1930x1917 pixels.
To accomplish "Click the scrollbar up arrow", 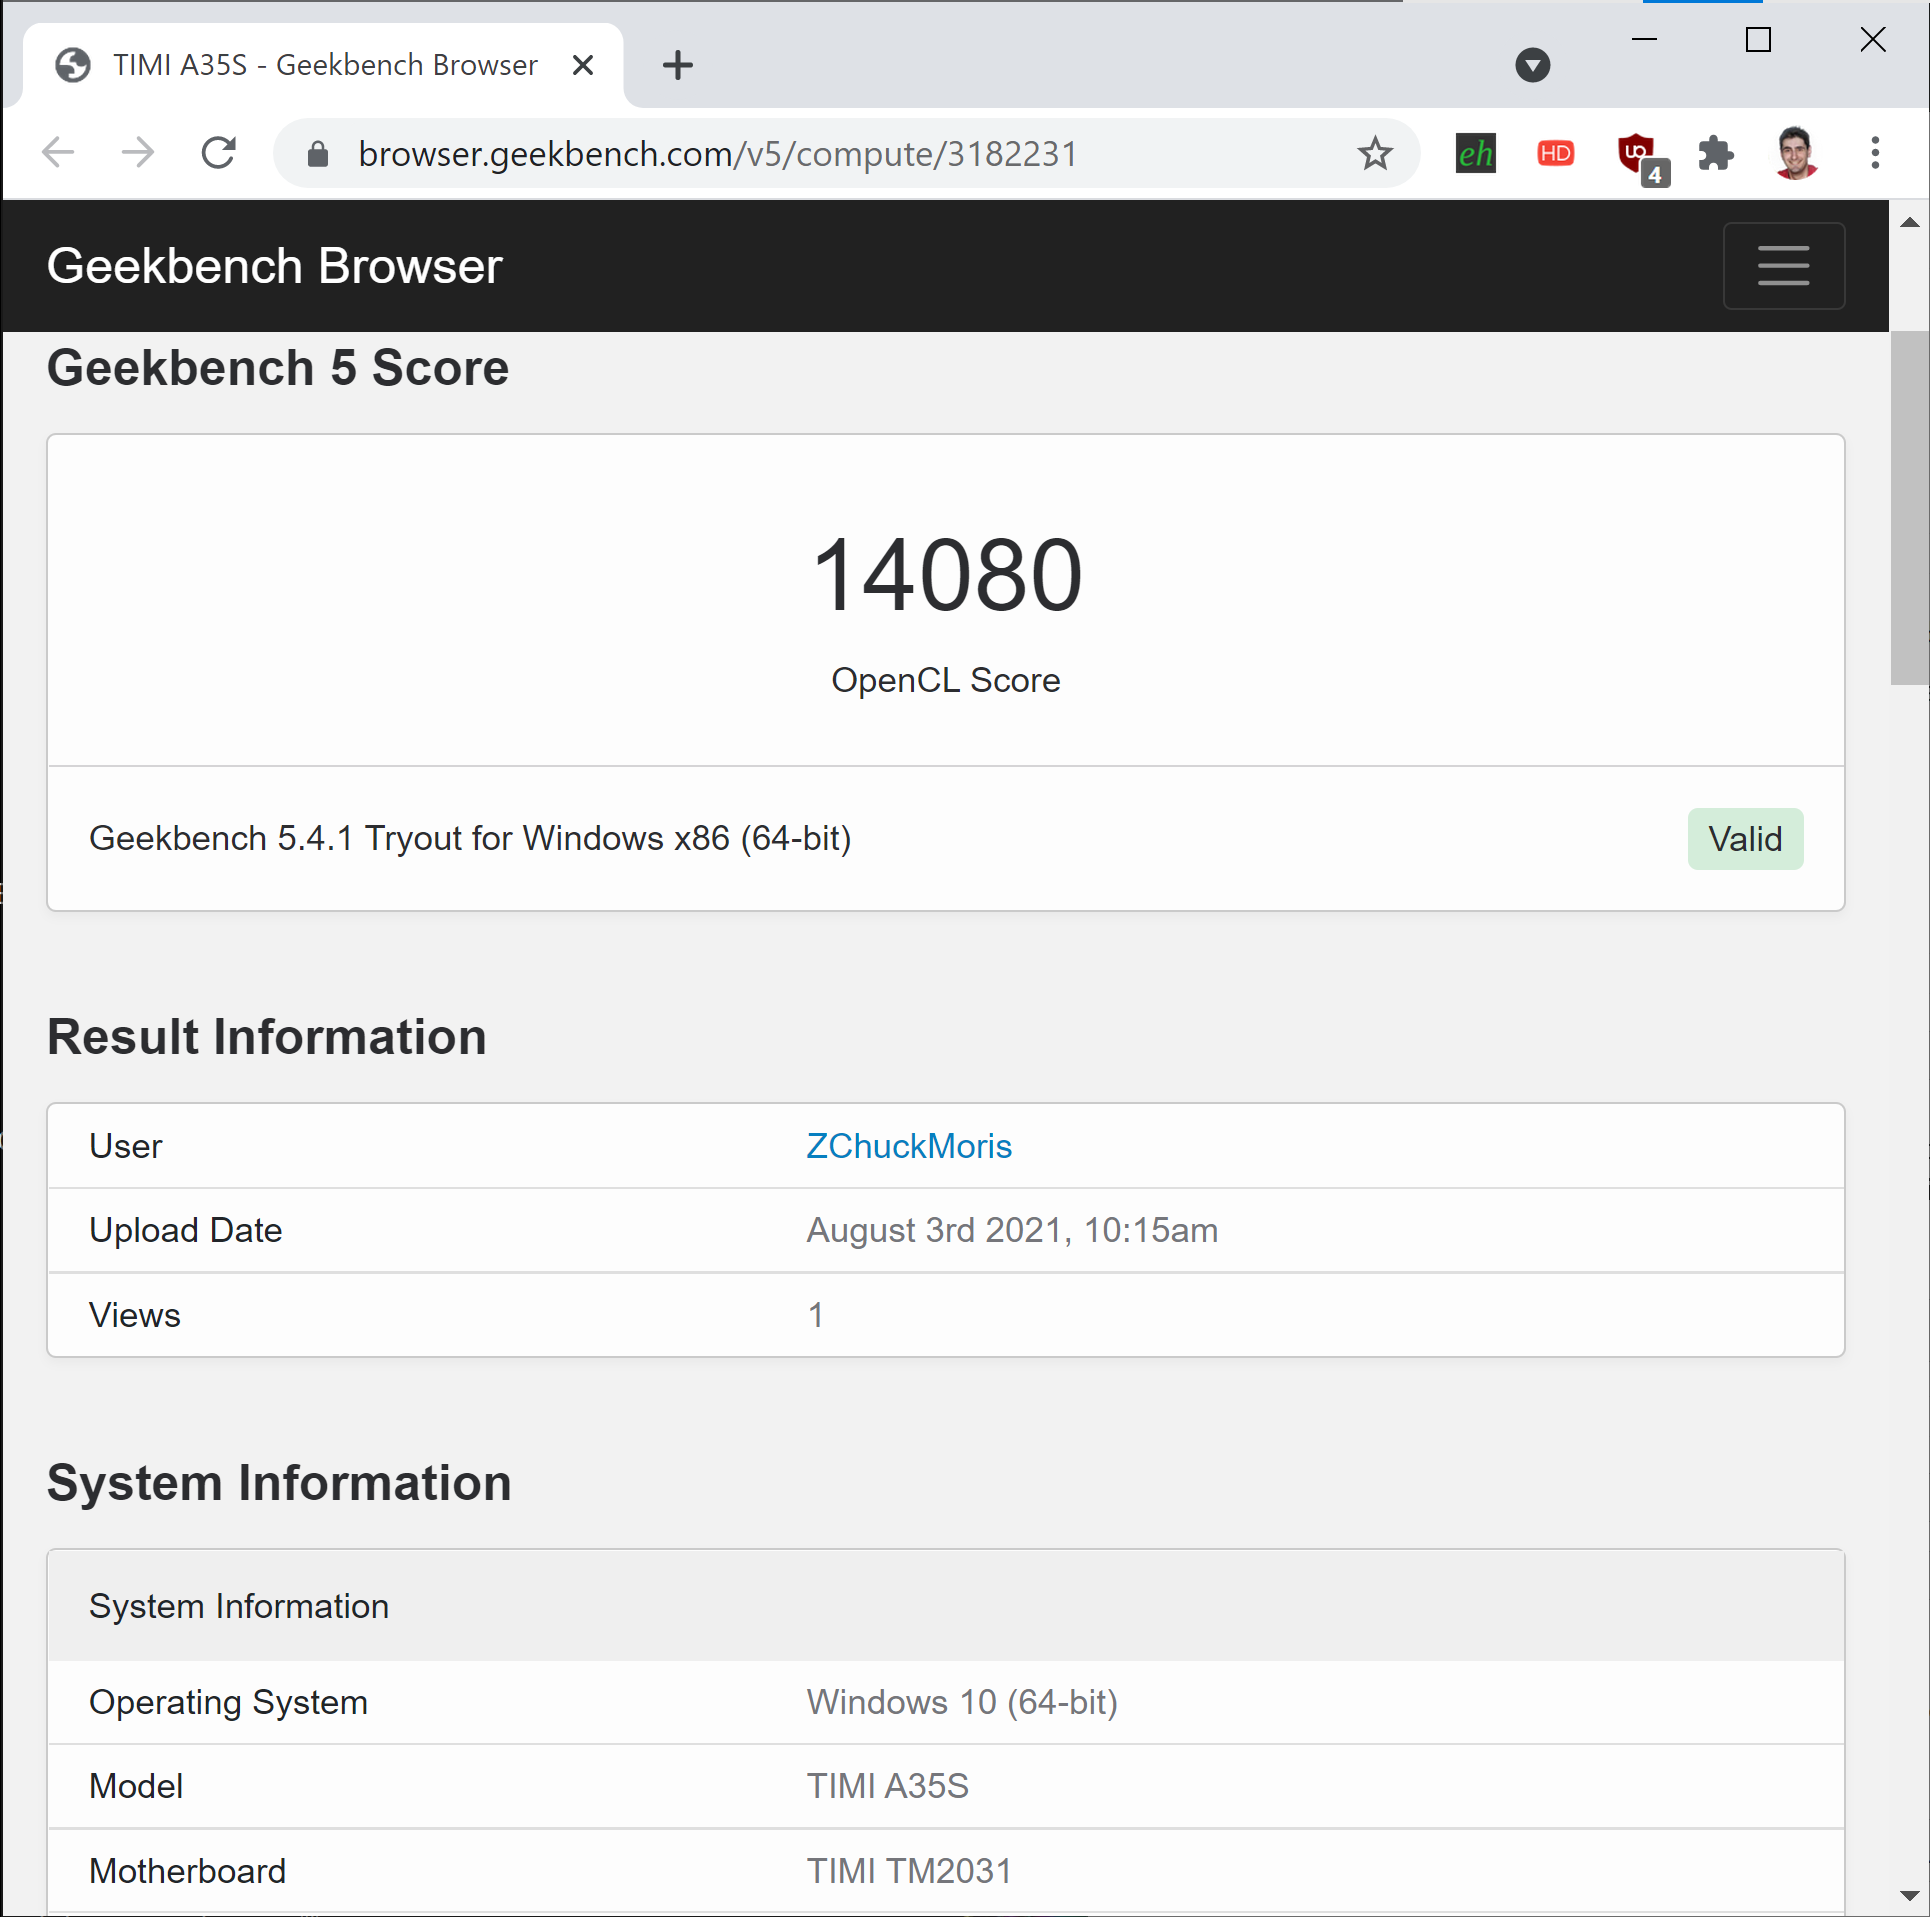I will pos(1909,222).
